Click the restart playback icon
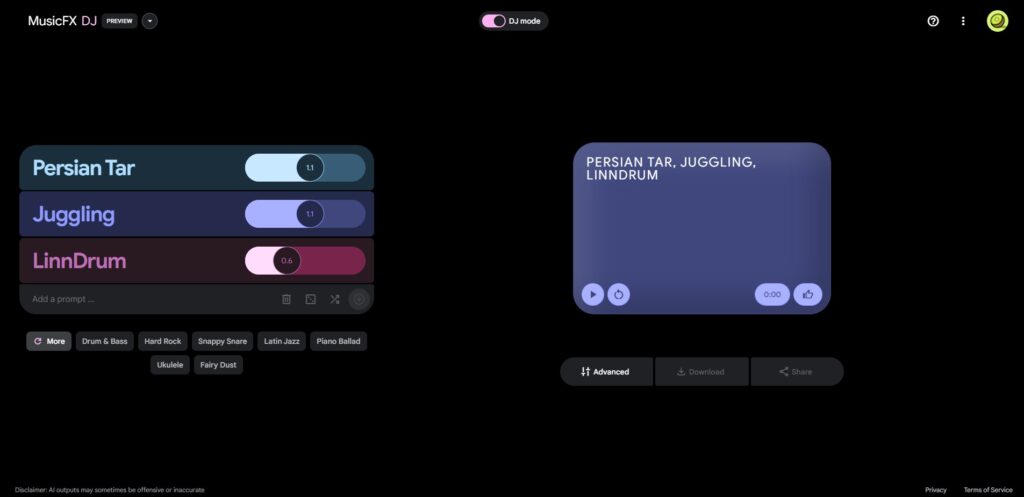This screenshot has height=497, width=1024. click(x=618, y=295)
